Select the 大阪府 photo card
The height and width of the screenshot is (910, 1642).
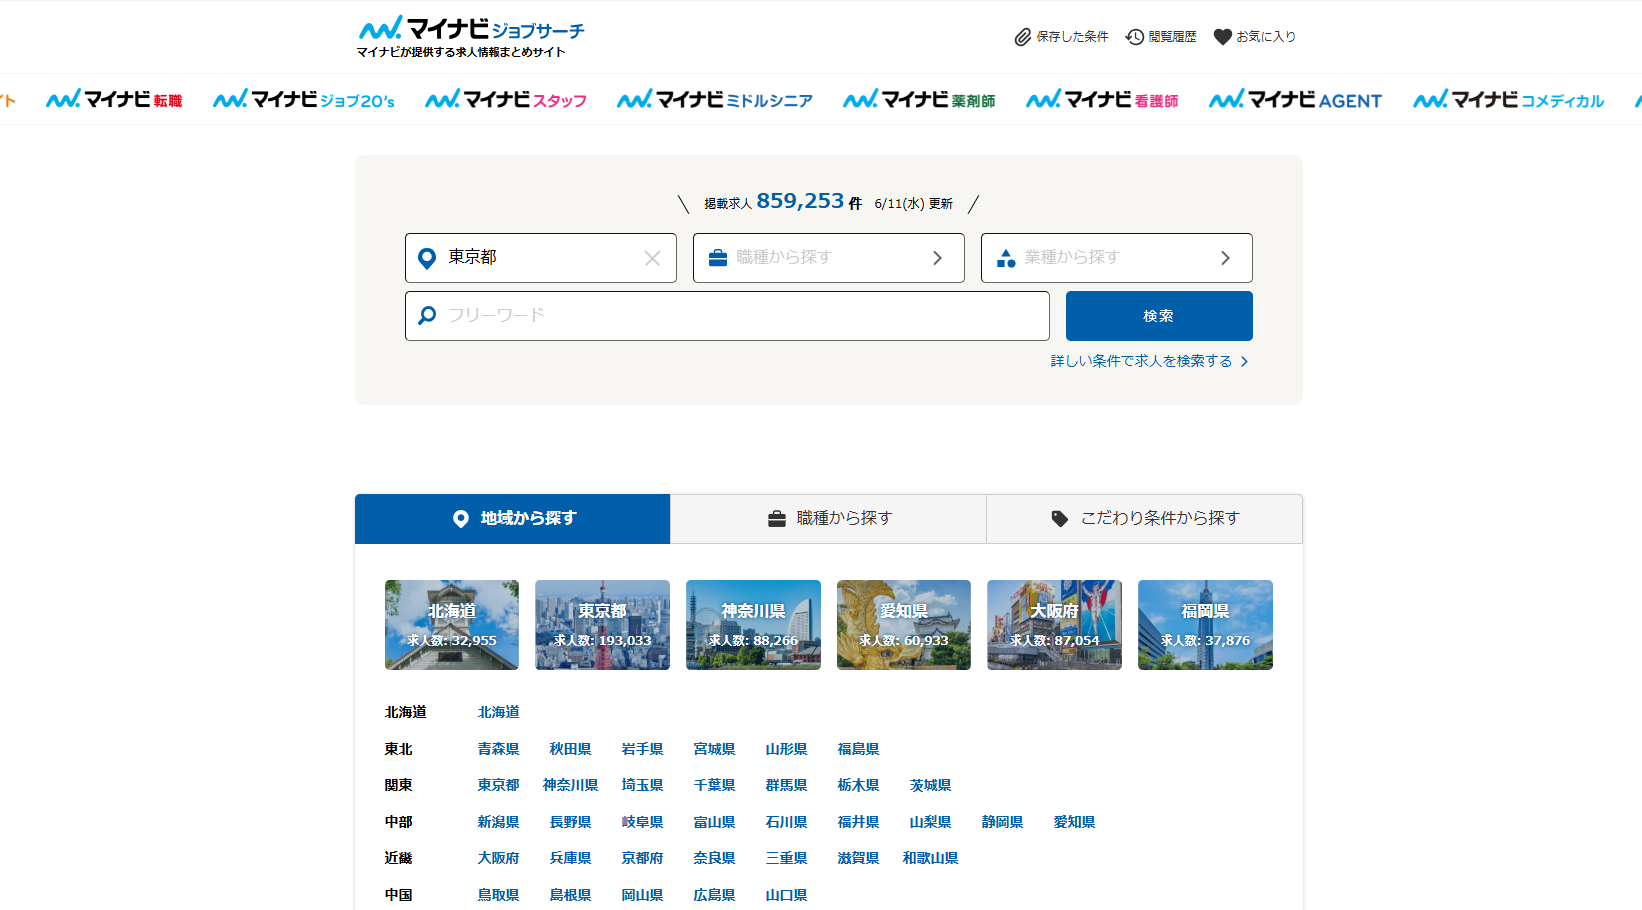(1054, 624)
